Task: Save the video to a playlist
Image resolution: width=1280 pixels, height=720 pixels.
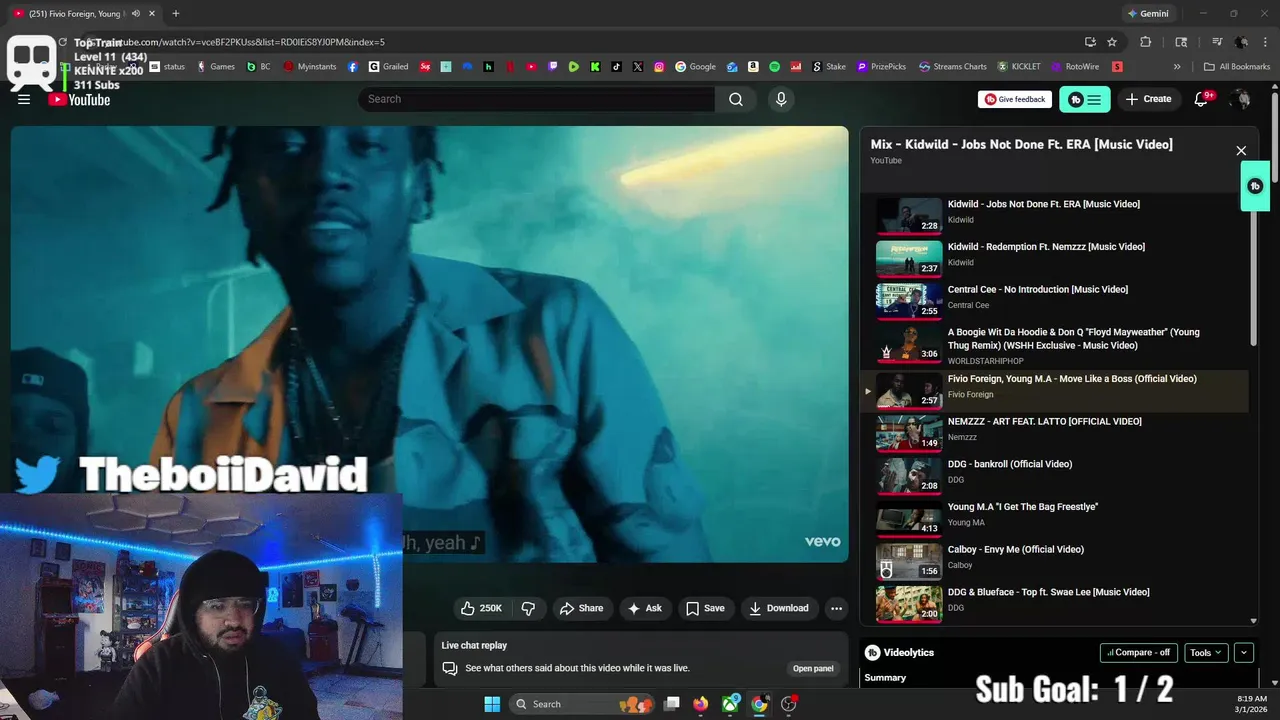Action: click(x=705, y=608)
